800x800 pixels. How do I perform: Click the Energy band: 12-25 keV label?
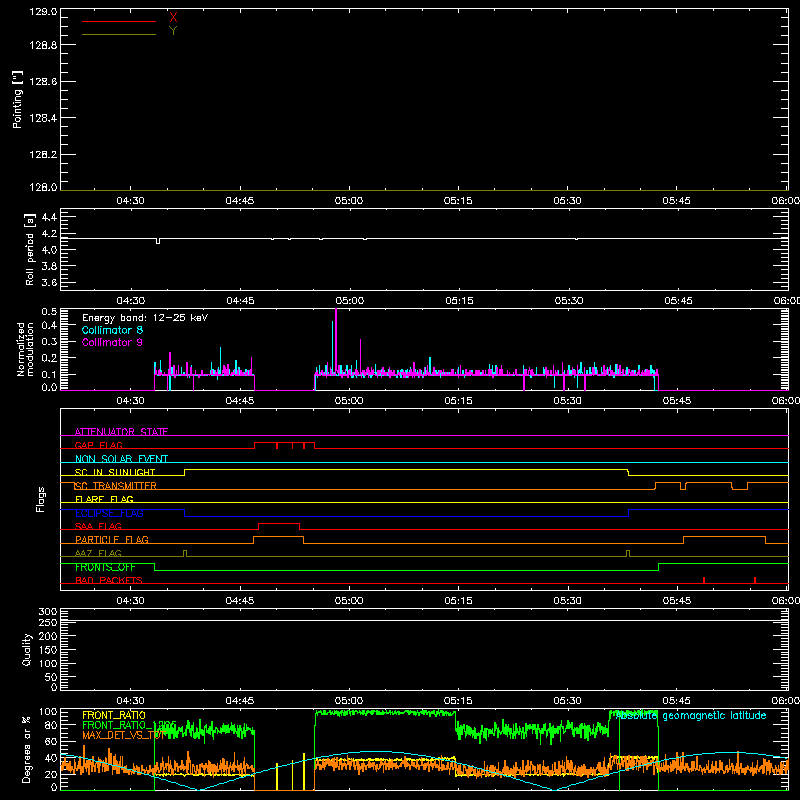(145, 318)
